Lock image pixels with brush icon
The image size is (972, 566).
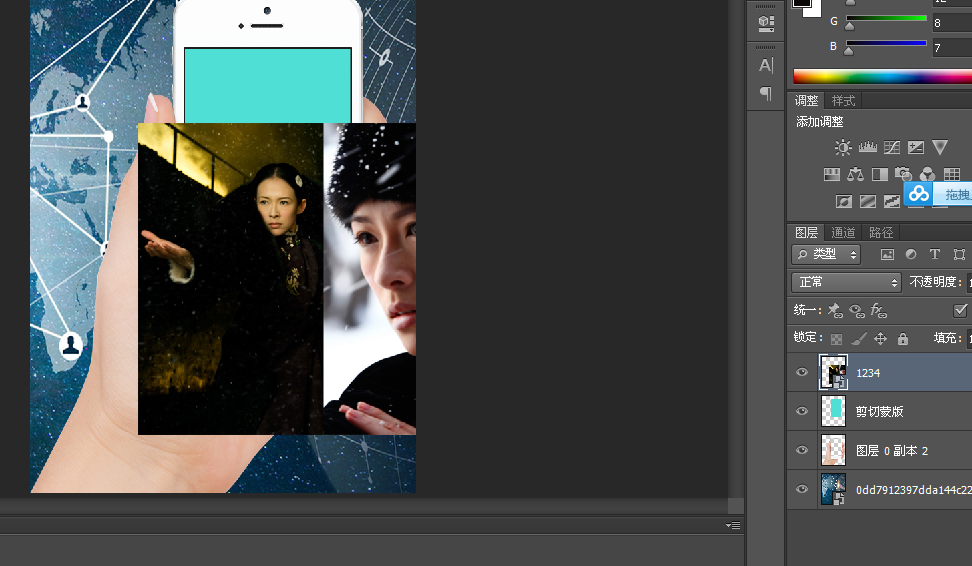(x=859, y=338)
